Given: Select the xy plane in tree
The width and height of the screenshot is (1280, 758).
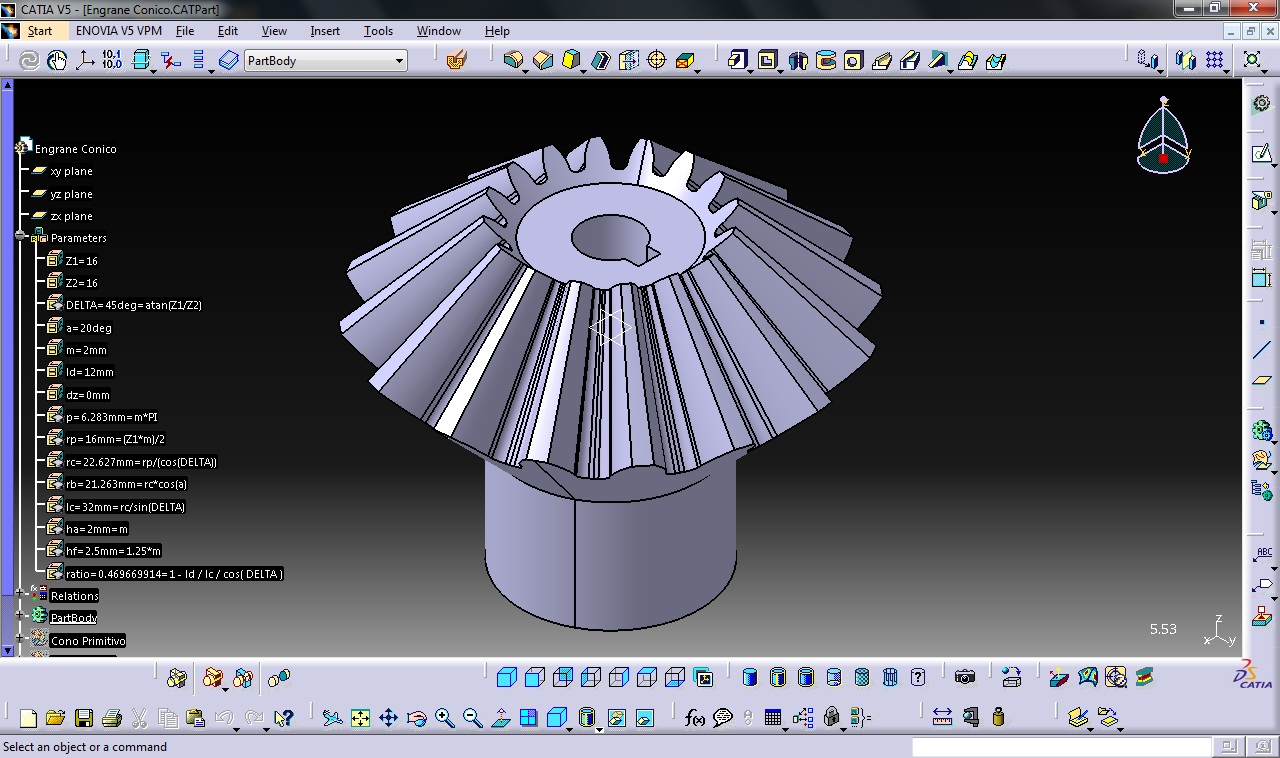Looking at the screenshot, I should (71, 171).
